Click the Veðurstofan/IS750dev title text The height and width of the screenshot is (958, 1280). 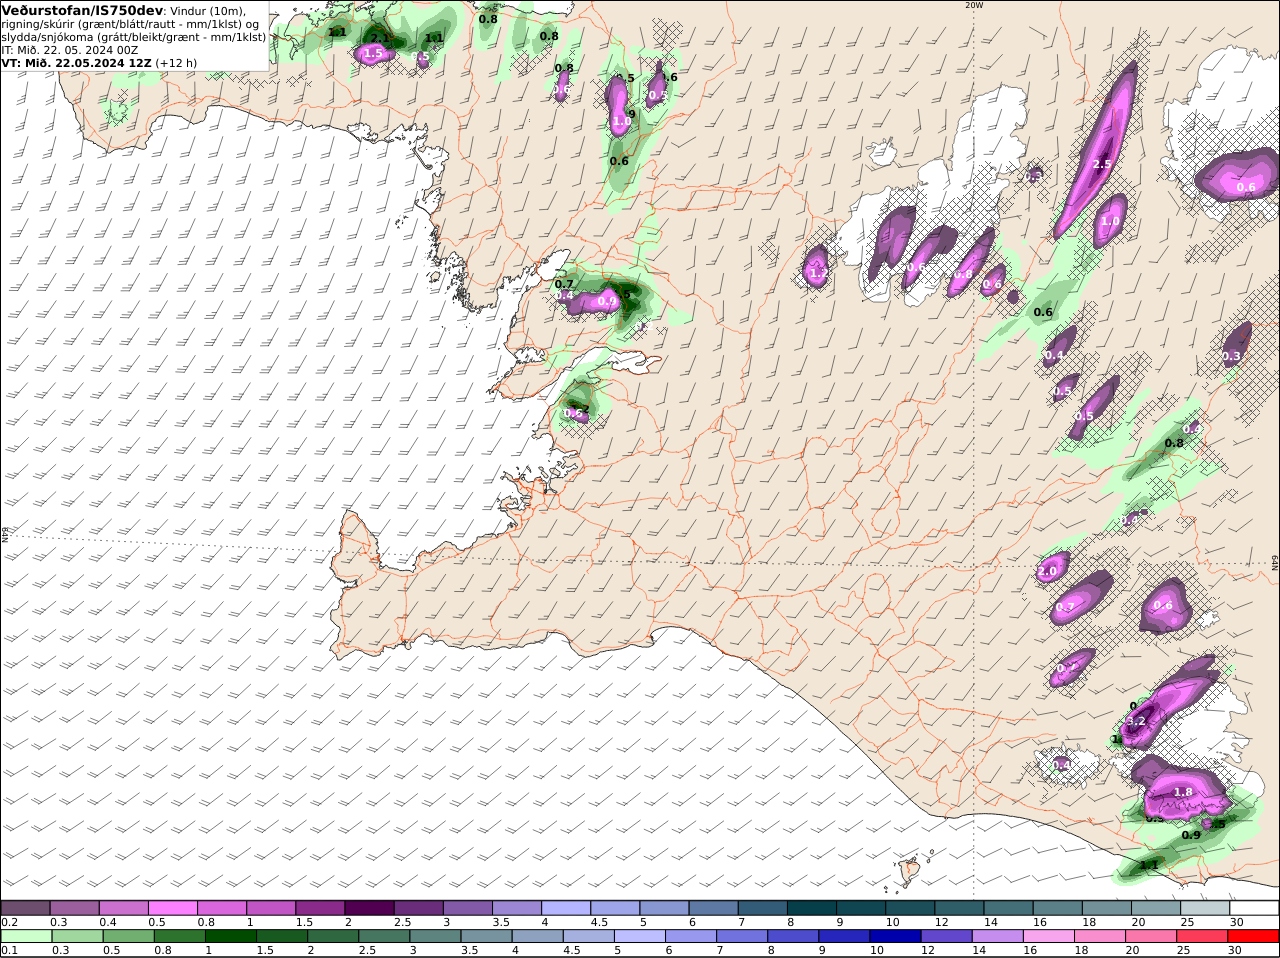pos(82,10)
